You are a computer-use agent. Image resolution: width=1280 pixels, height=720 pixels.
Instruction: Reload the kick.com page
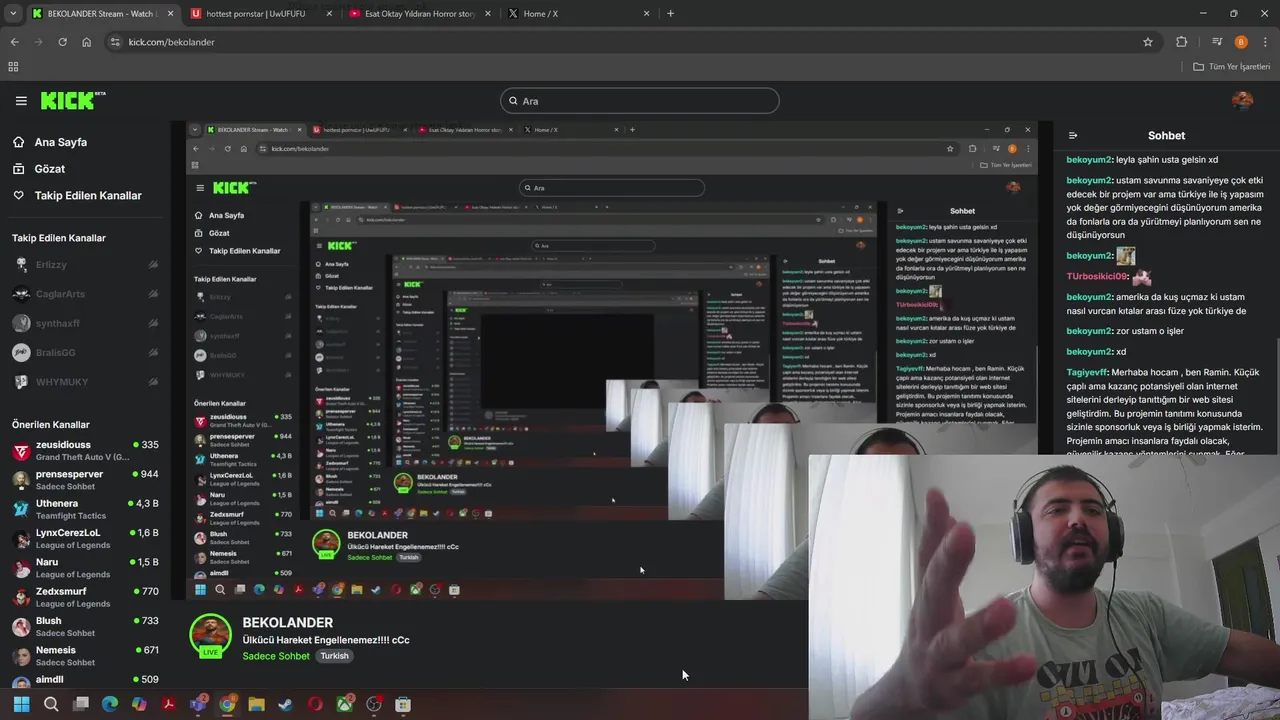coord(62,42)
